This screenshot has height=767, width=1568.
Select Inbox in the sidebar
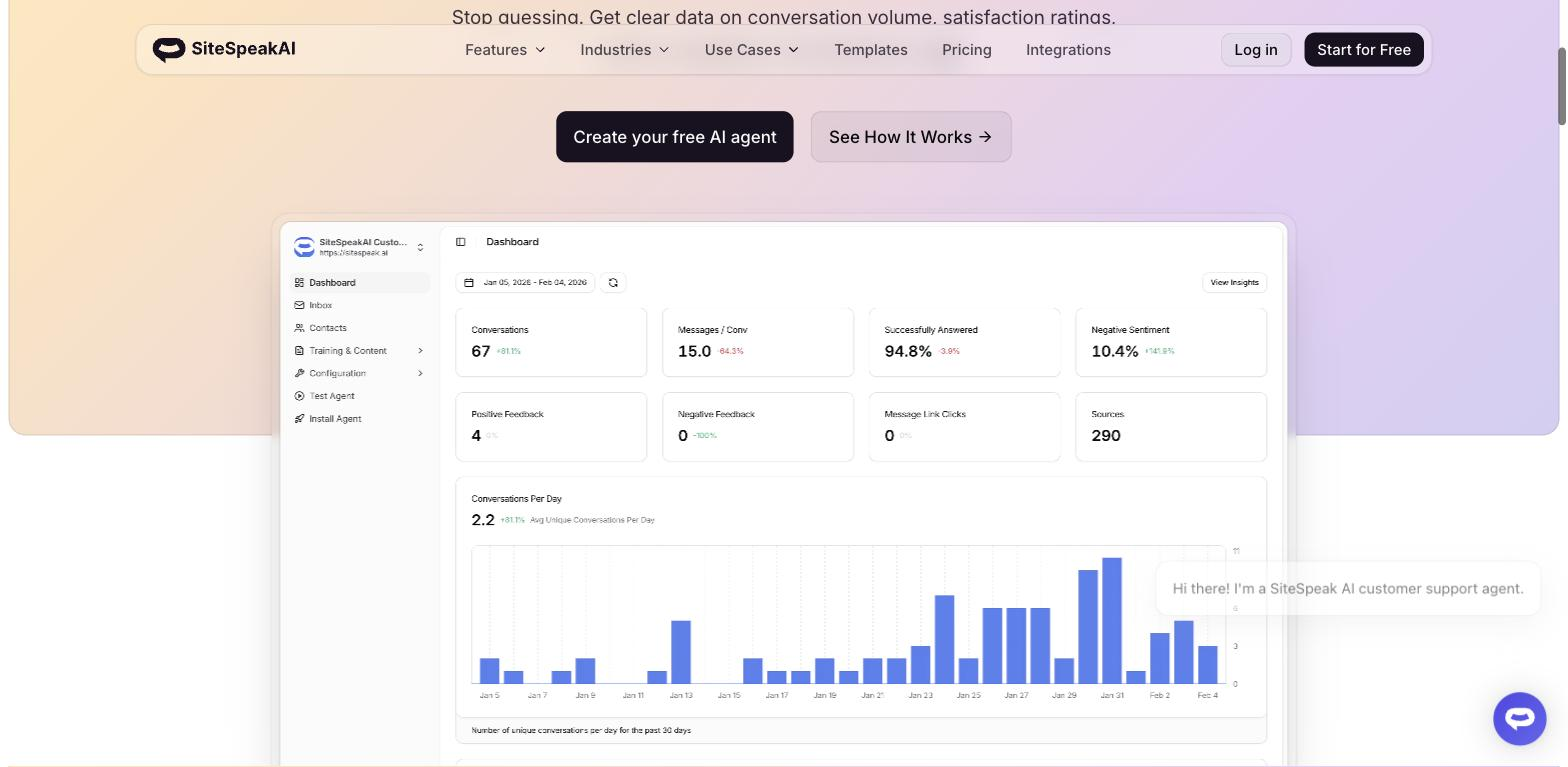point(360,305)
